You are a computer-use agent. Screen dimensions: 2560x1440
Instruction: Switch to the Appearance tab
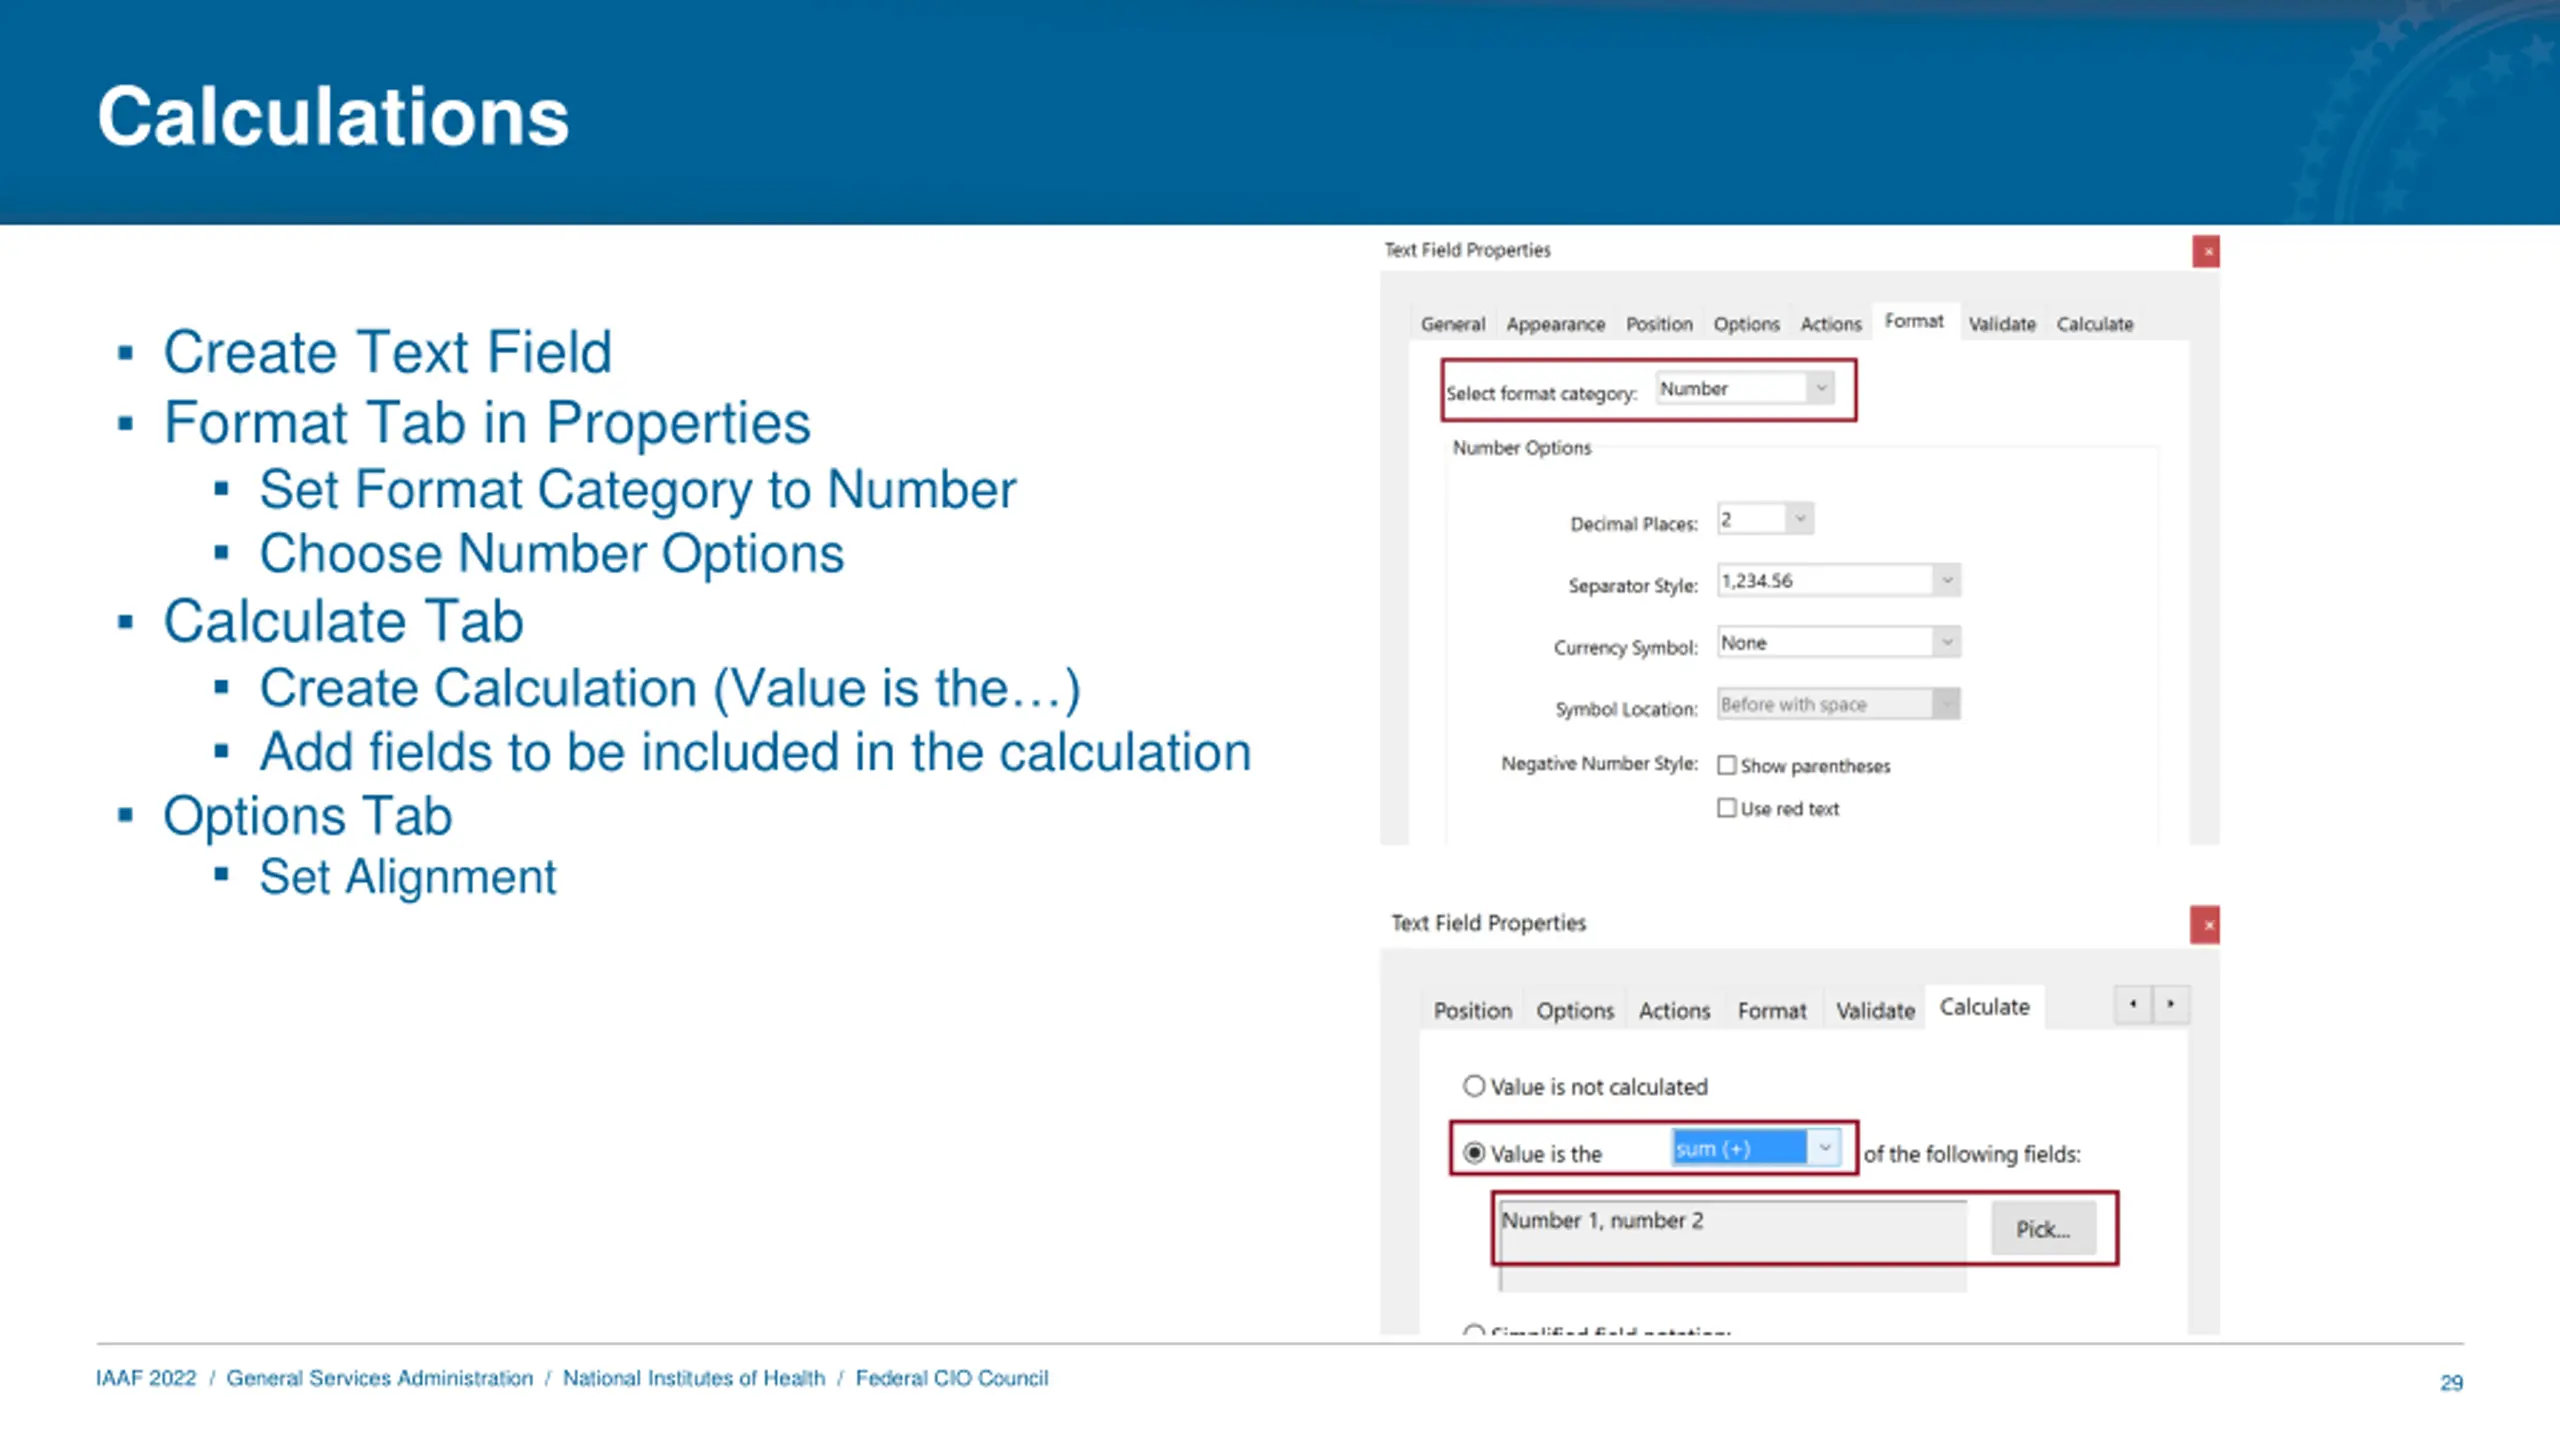tap(1555, 324)
